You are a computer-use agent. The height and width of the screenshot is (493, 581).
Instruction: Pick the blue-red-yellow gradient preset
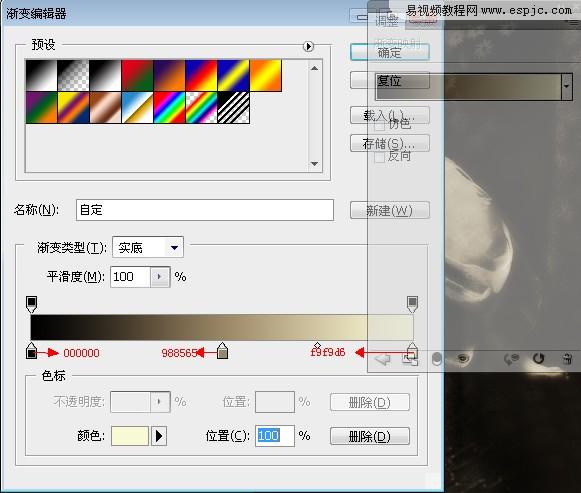click(x=201, y=75)
